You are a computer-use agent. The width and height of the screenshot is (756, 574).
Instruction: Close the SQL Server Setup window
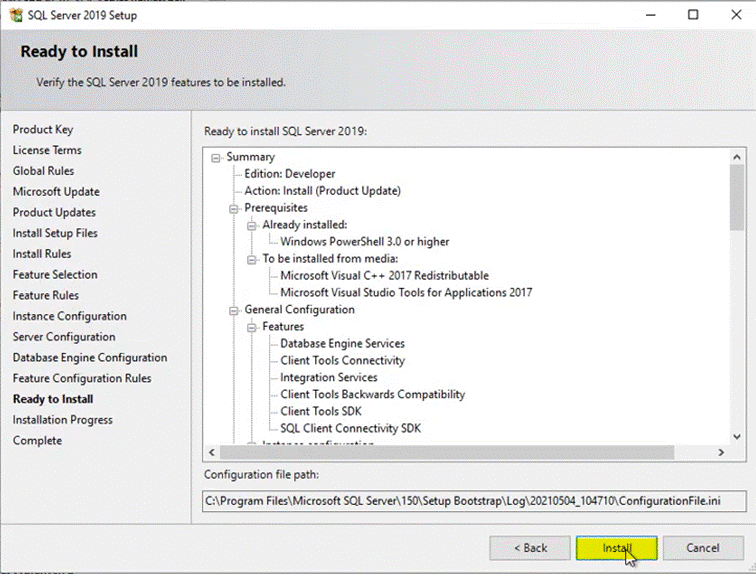[736, 15]
